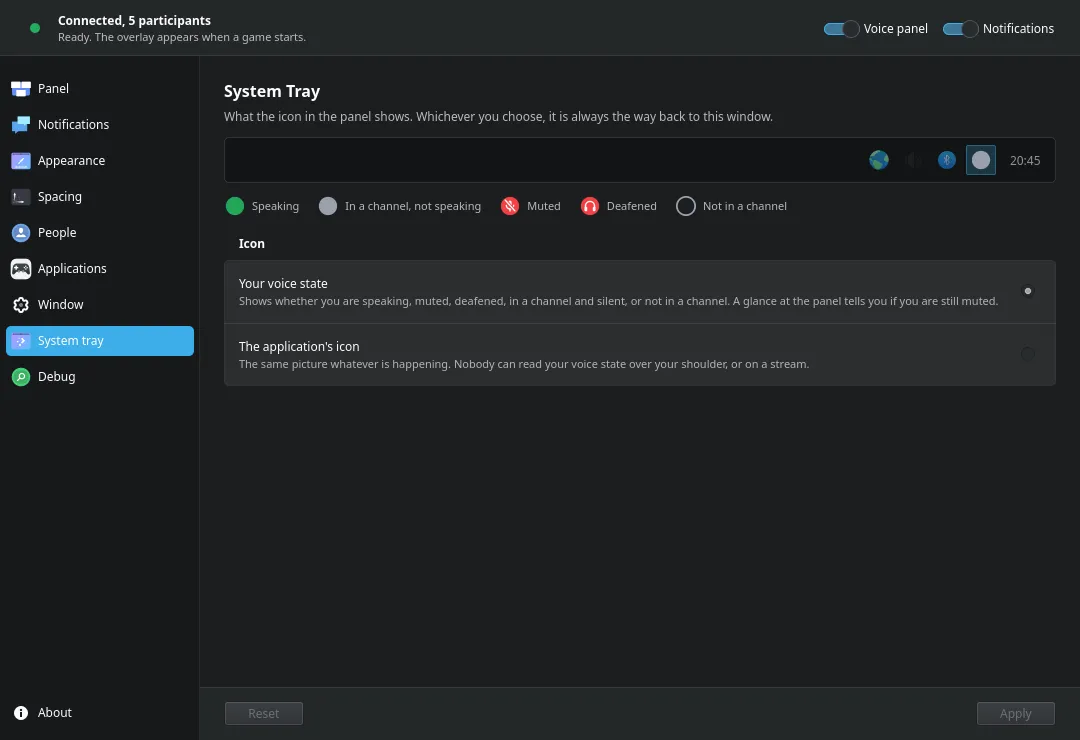This screenshot has width=1080, height=740.
Task: Open the Debug magnifier icon
Action: 21,377
